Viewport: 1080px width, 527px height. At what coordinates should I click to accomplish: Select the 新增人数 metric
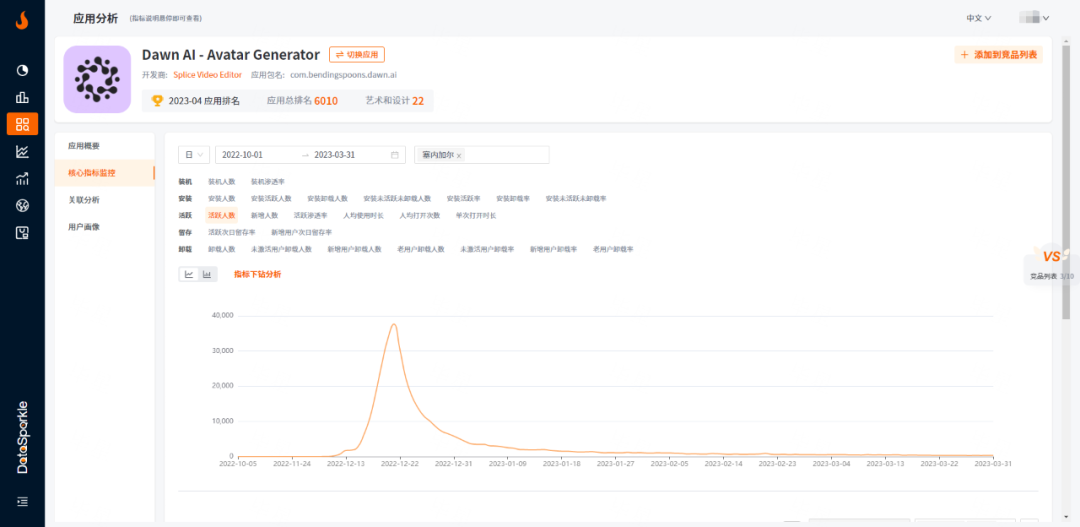(x=264, y=215)
